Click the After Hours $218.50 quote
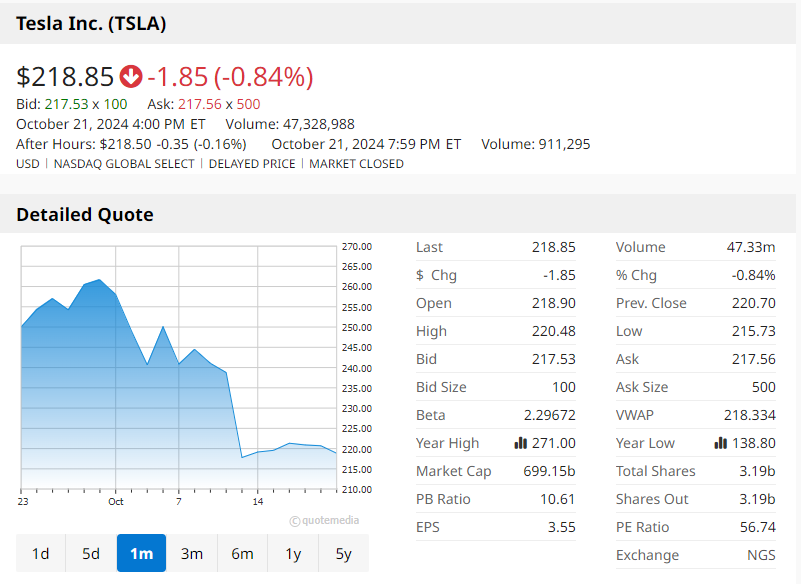The width and height of the screenshot is (801, 584). click(x=131, y=144)
